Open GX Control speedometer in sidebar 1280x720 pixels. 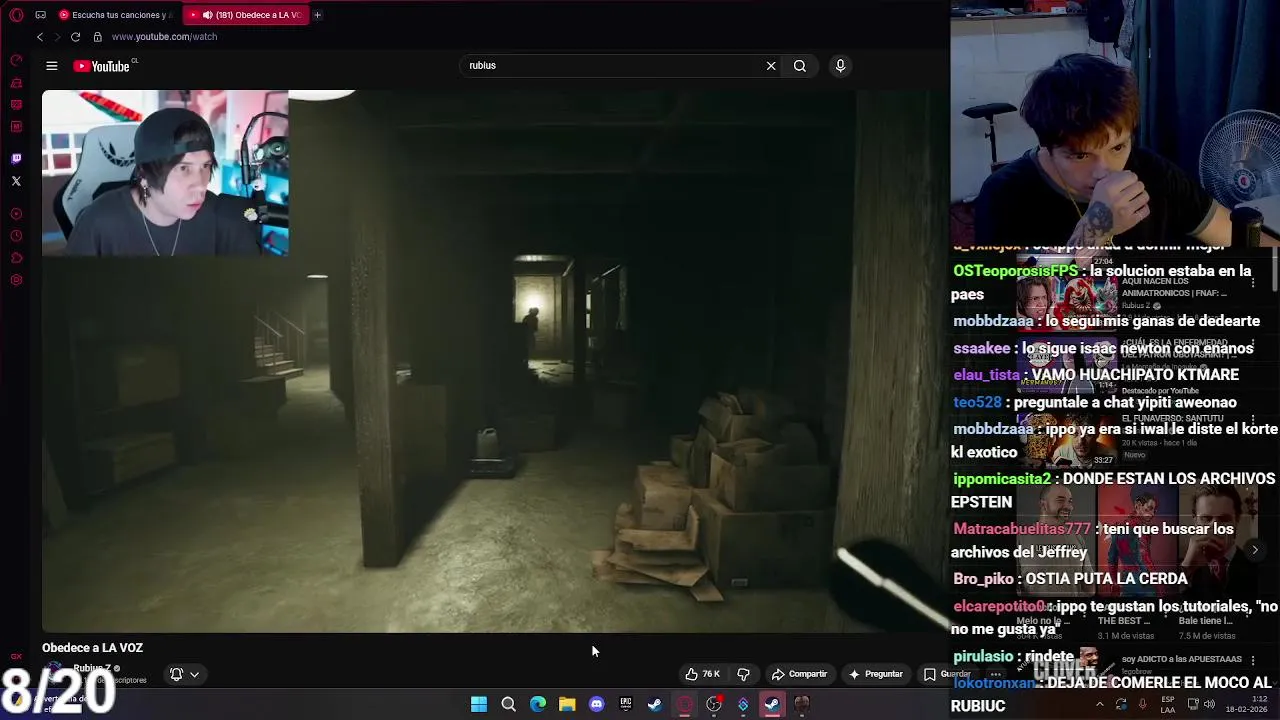16,60
